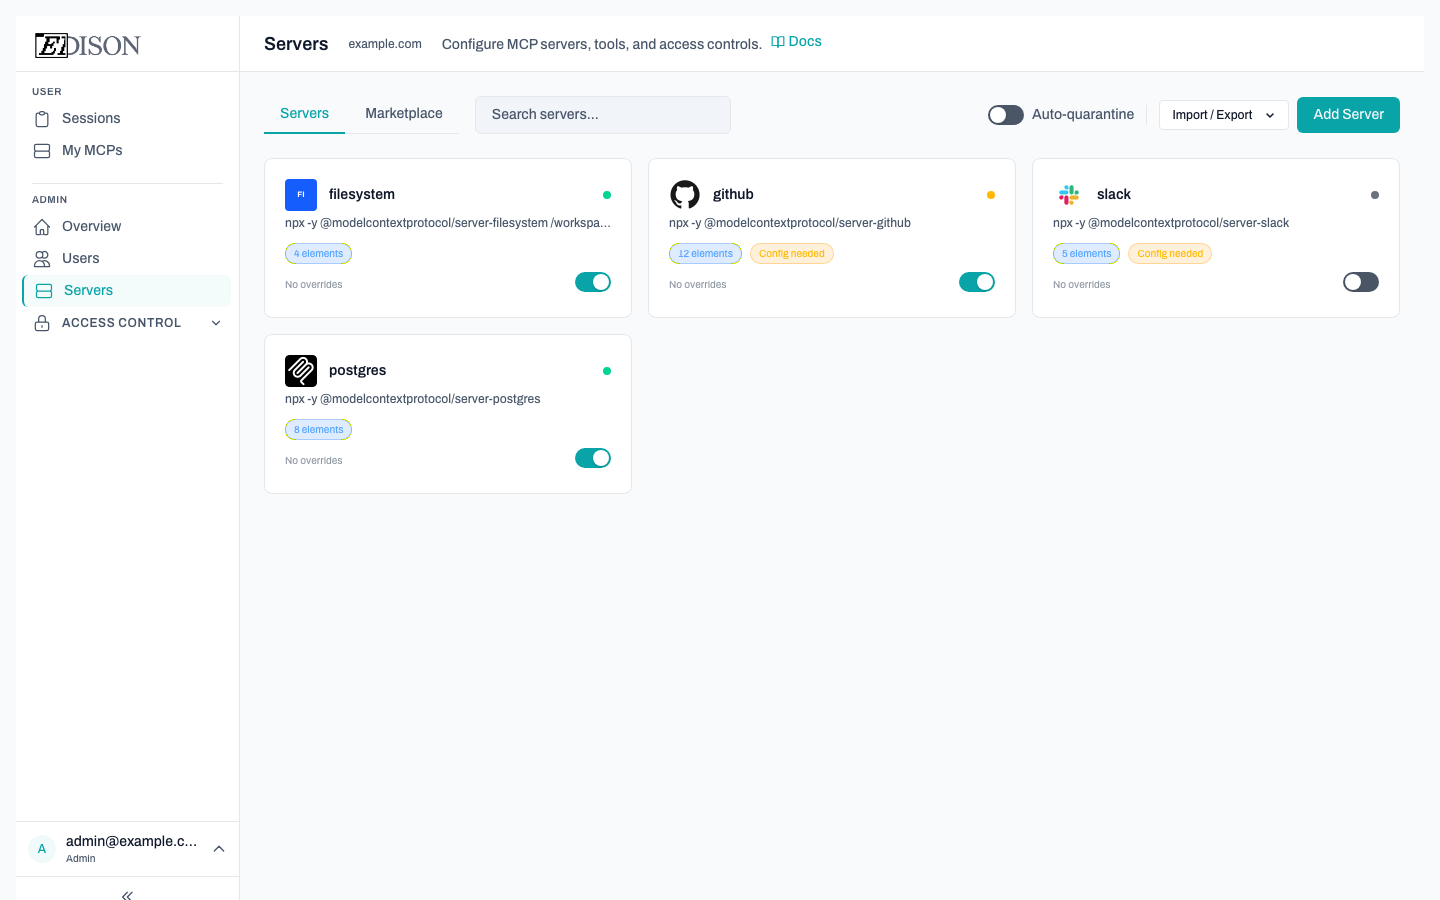Collapse the sidebar with double-chevron icon
1440x900 pixels.
pyautogui.click(x=127, y=894)
